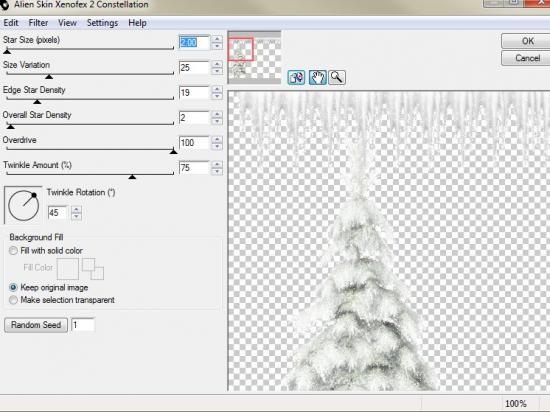This screenshot has width=550, height=412.
Task: Select the hand pan tool icon
Action: tap(318, 77)
